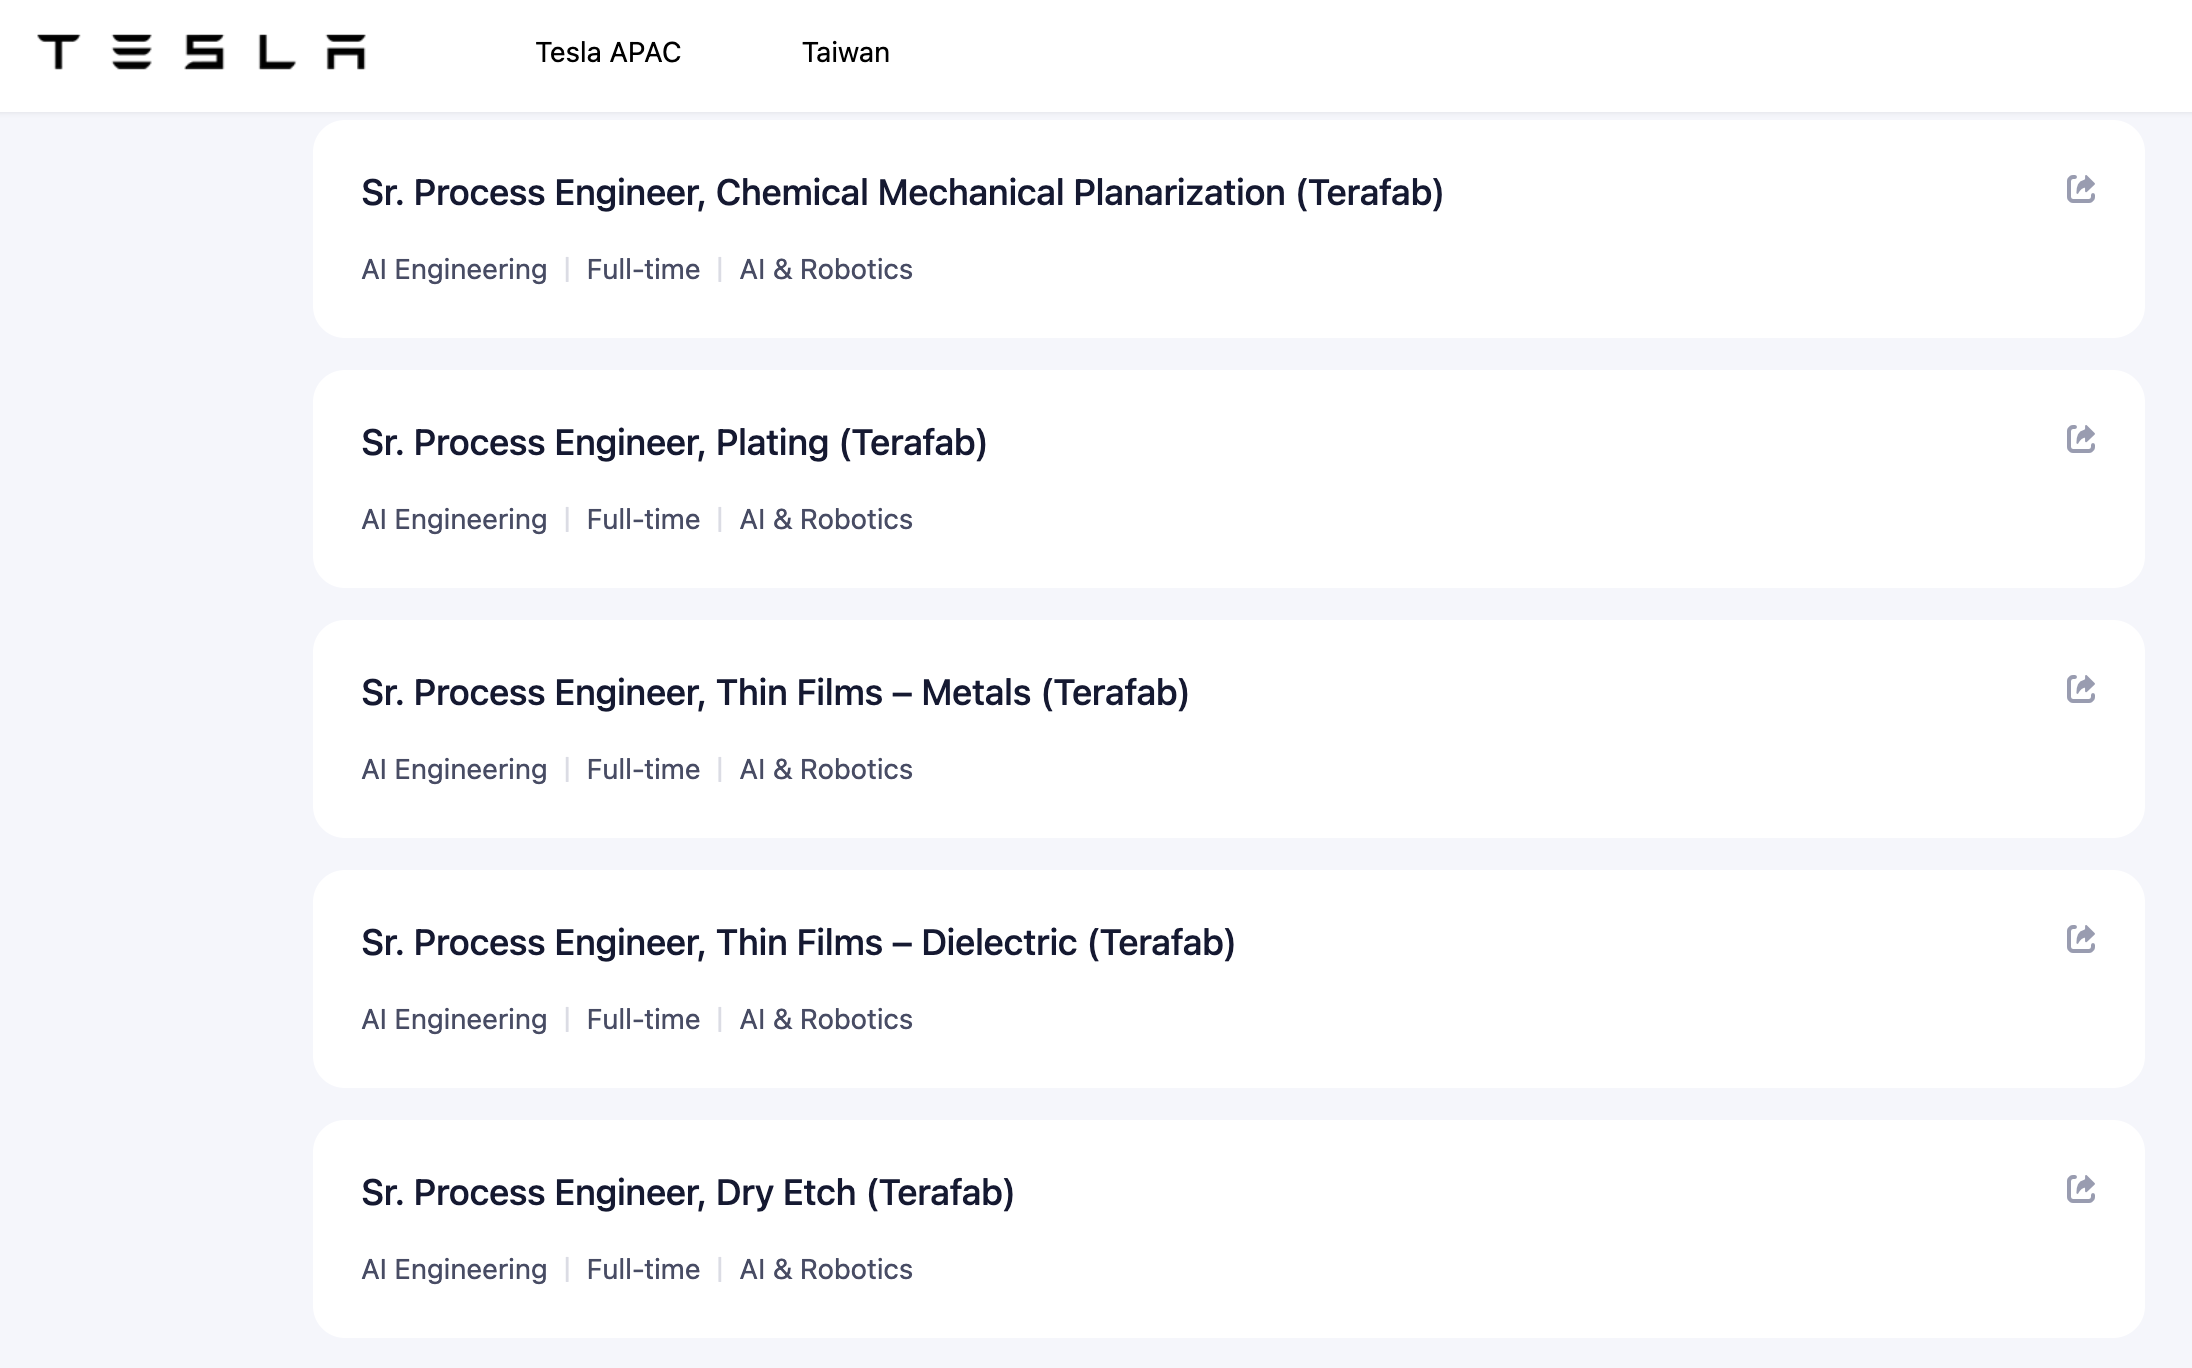Share the Thin Films – Dielectric job
Viewport: 2192px width, 1368px height.
pos(2080,939)
